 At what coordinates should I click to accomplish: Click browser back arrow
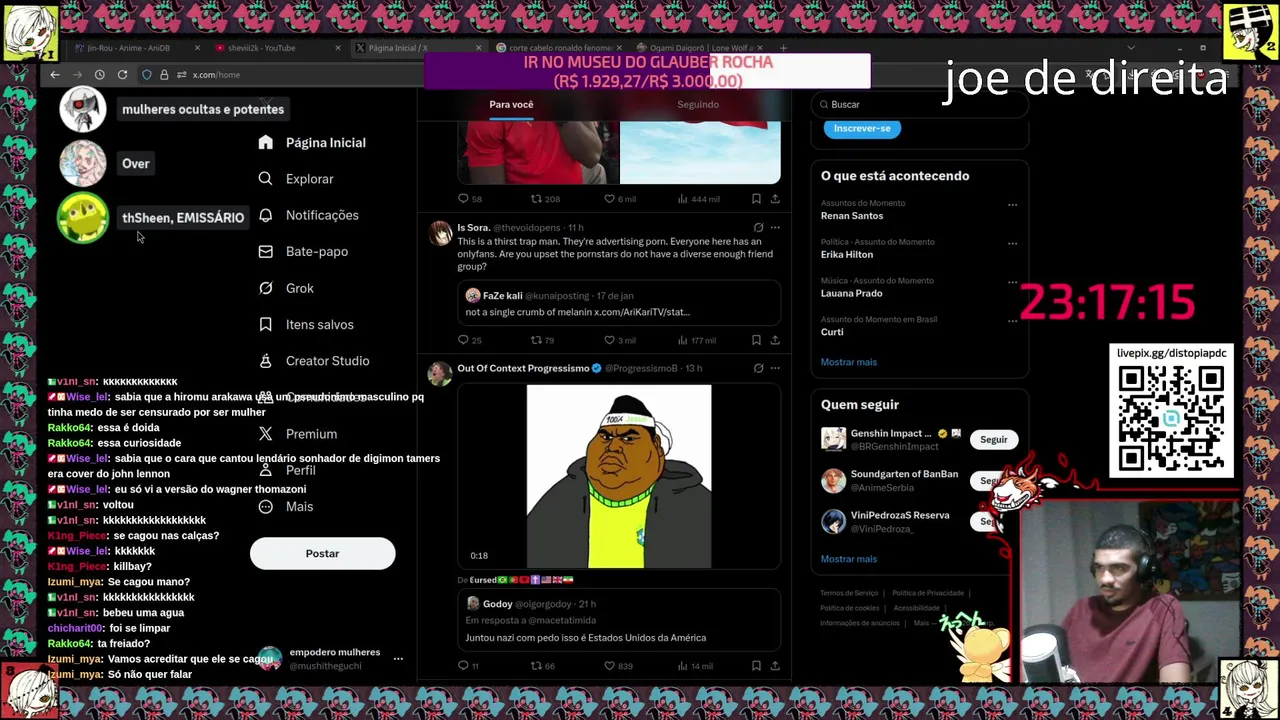pyautogui.click(x=55, y=75)
